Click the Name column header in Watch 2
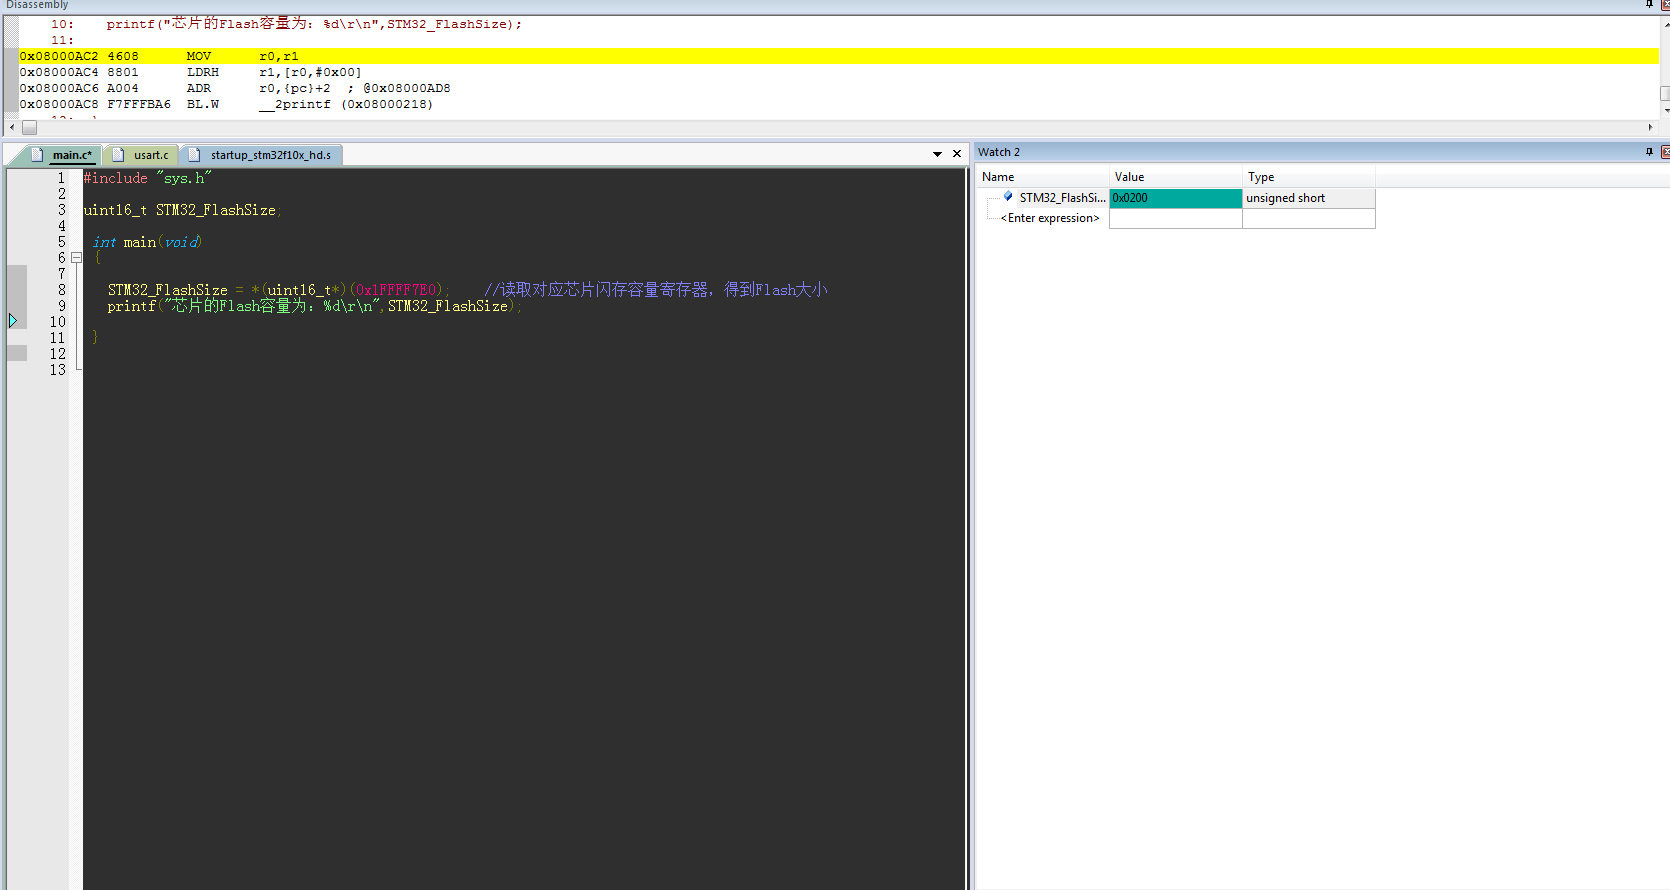 (x=1042, y=177)
